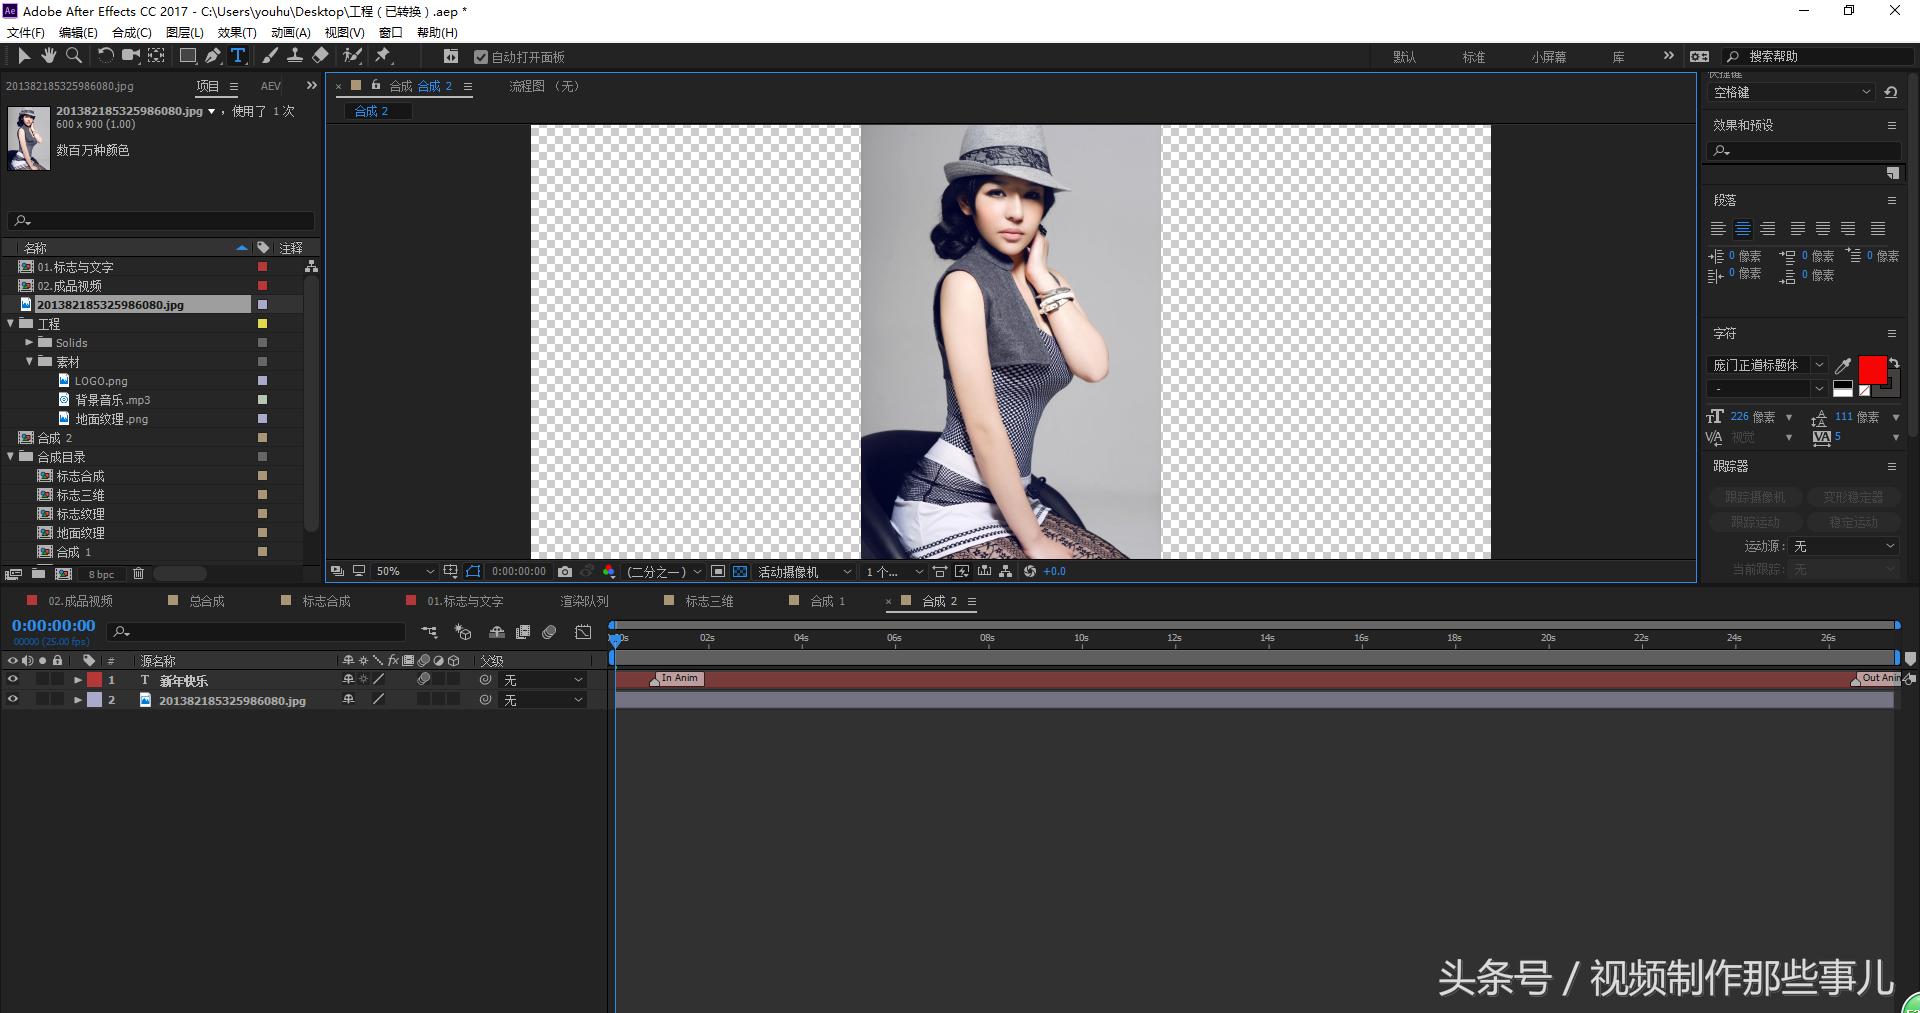This screenshot has height=1013, width=1920.
Task: Select the Pen tool
Action: [x=213, y=56]
